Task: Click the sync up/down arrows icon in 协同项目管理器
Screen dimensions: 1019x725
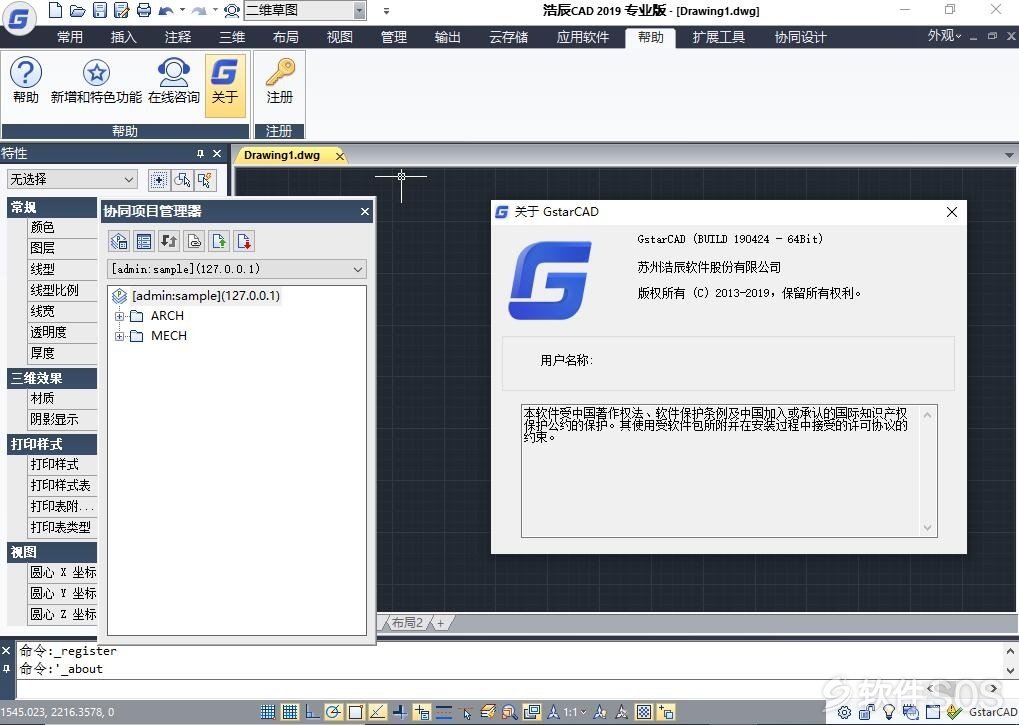Action: tap(169, 242)
